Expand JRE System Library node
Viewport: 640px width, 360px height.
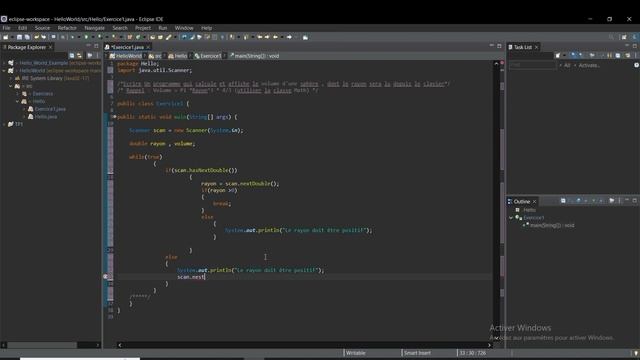tap(11, 78)
